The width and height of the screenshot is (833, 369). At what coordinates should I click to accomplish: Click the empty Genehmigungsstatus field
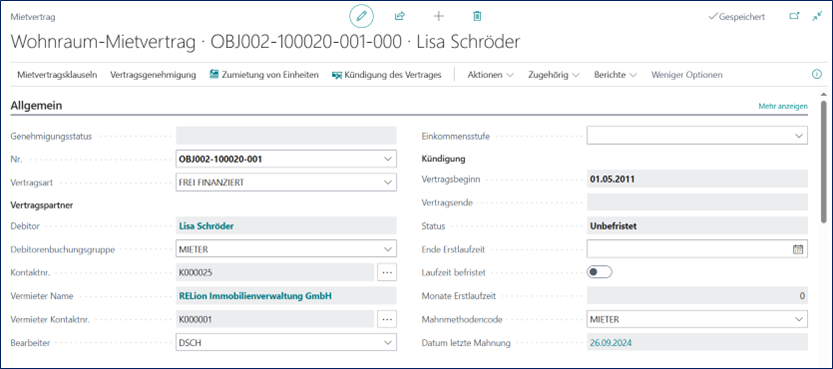pyautogui.click(x=286, y=135)
